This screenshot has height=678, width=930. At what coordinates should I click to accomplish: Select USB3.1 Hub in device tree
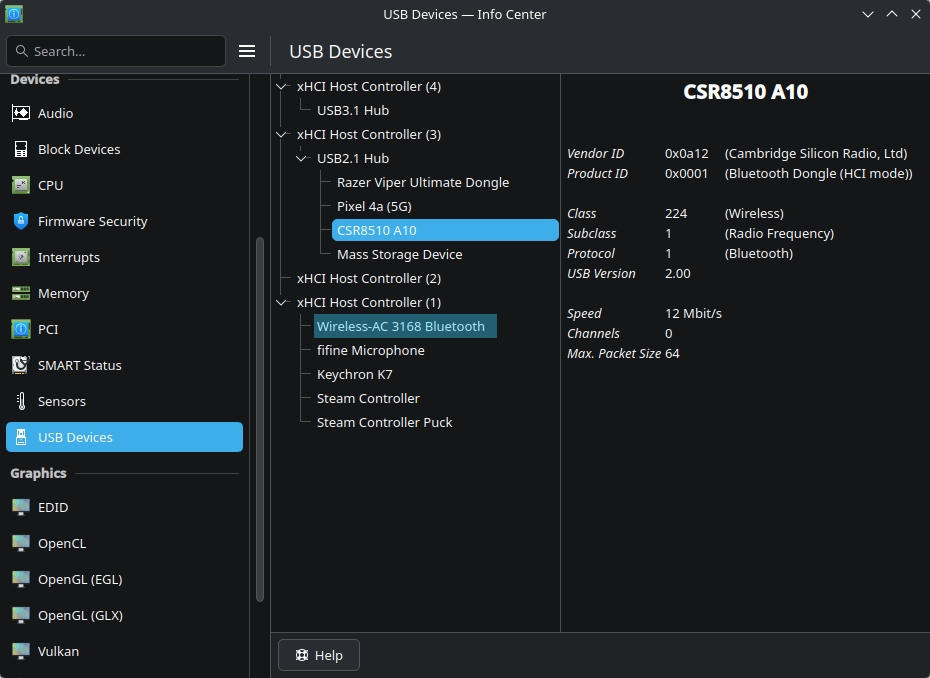click(x=353, y=110)
